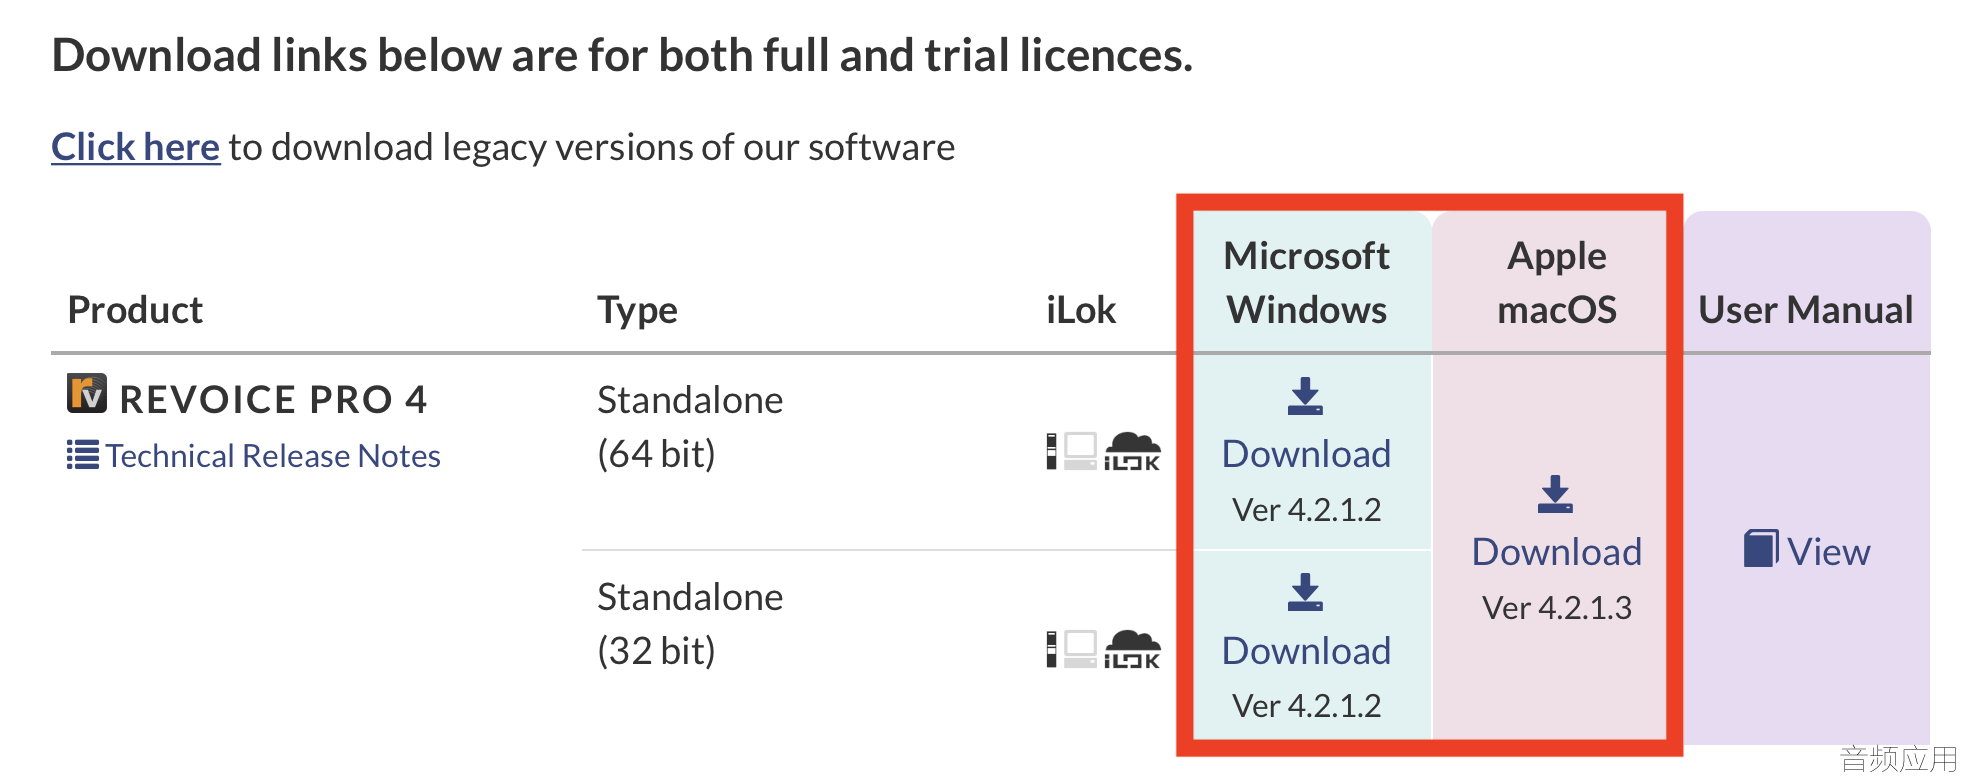The height and width of the screenshot is (778, 1964).
Task: Click the iLok USB dongle icon for 64 bit
Action: [x=1051, y=451]
